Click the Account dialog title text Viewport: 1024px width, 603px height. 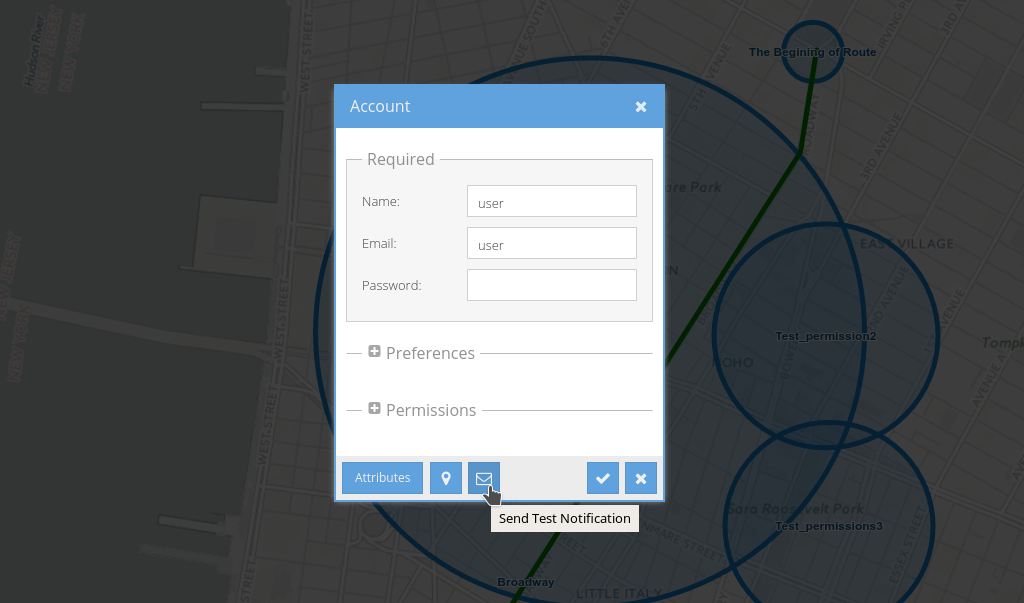(x=380, y=107)
